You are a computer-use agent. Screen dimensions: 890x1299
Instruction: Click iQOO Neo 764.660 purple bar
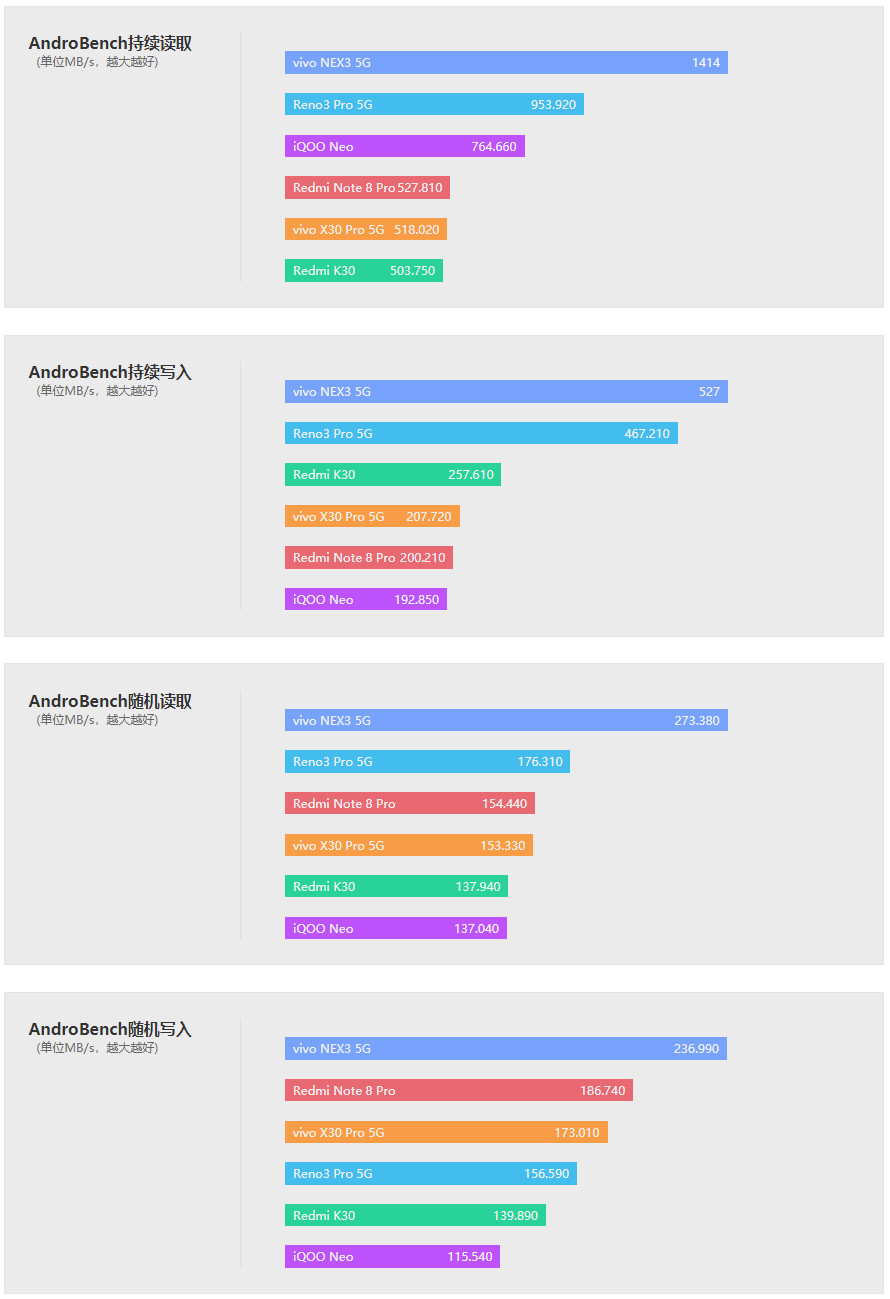[404, 146]
